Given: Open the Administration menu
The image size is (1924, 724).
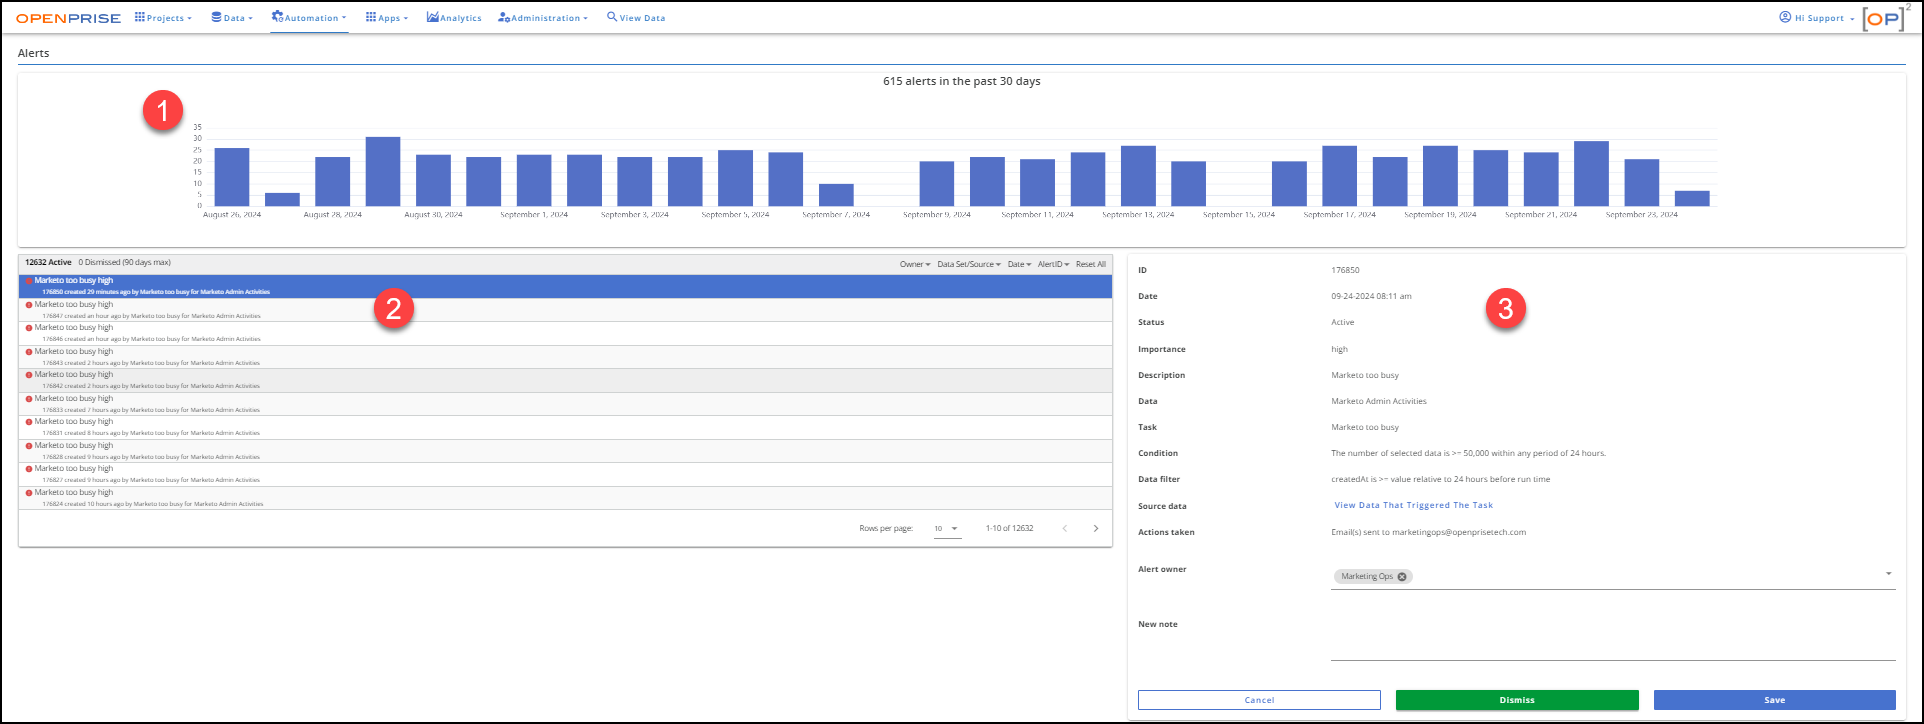Looking at the screenshot, I should click(543, 18).
